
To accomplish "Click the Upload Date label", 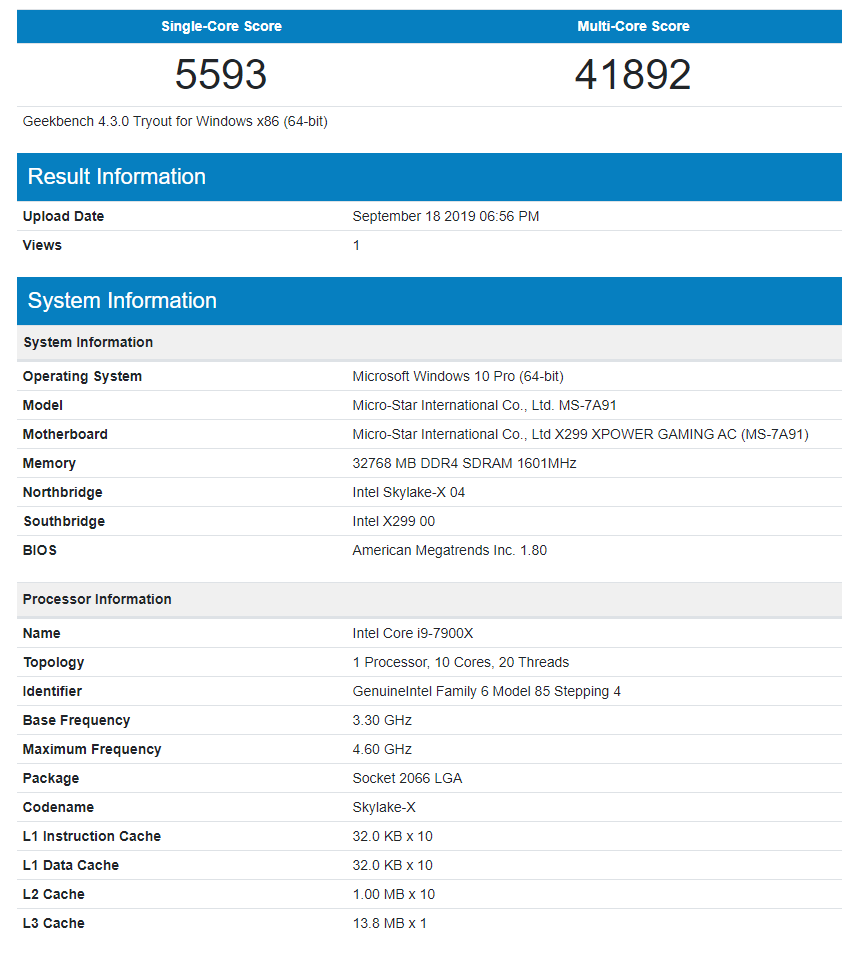I will (x=63, y=217).
